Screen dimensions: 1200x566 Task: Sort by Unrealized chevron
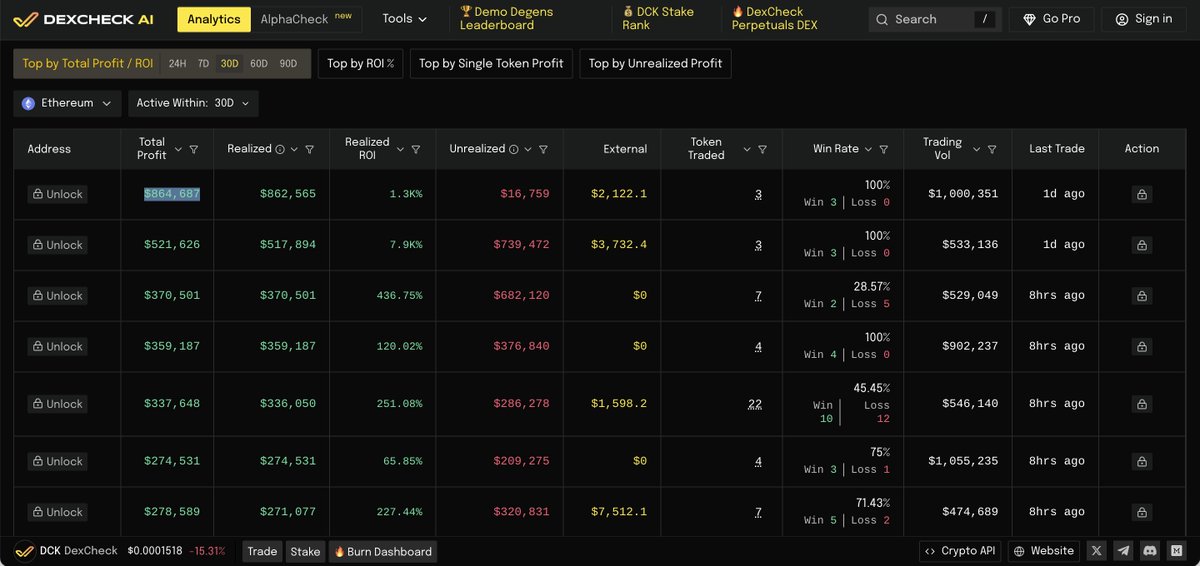tap(528, 149)
